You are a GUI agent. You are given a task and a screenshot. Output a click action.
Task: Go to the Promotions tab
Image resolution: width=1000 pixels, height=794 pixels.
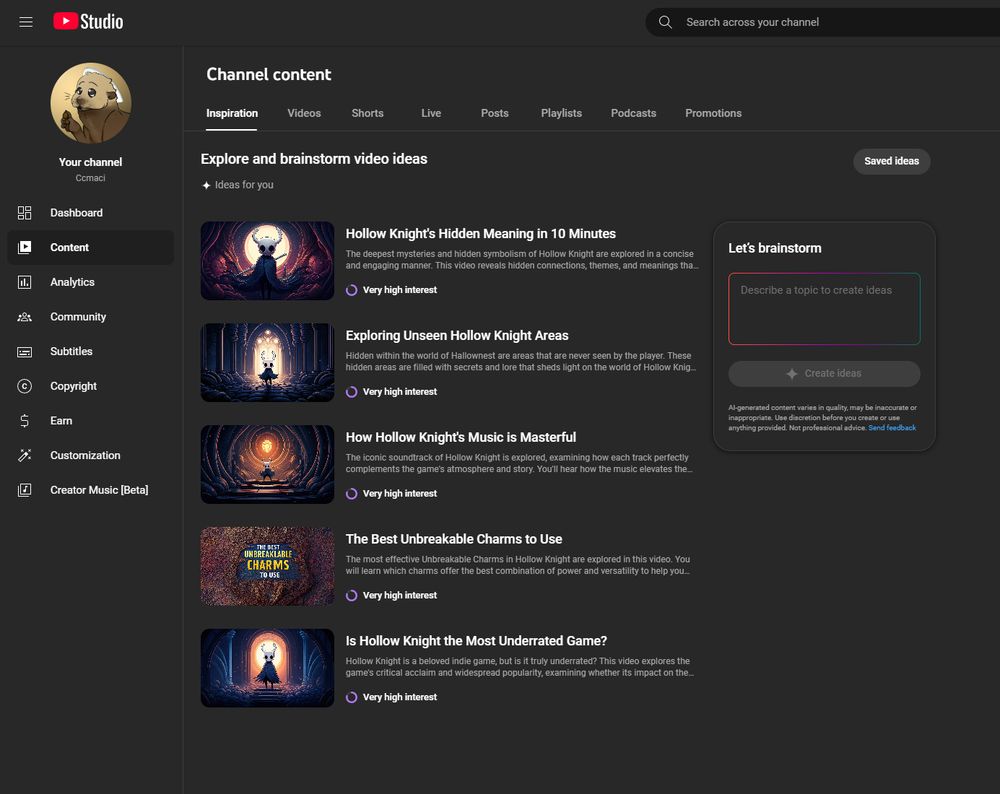pos(713,113)
